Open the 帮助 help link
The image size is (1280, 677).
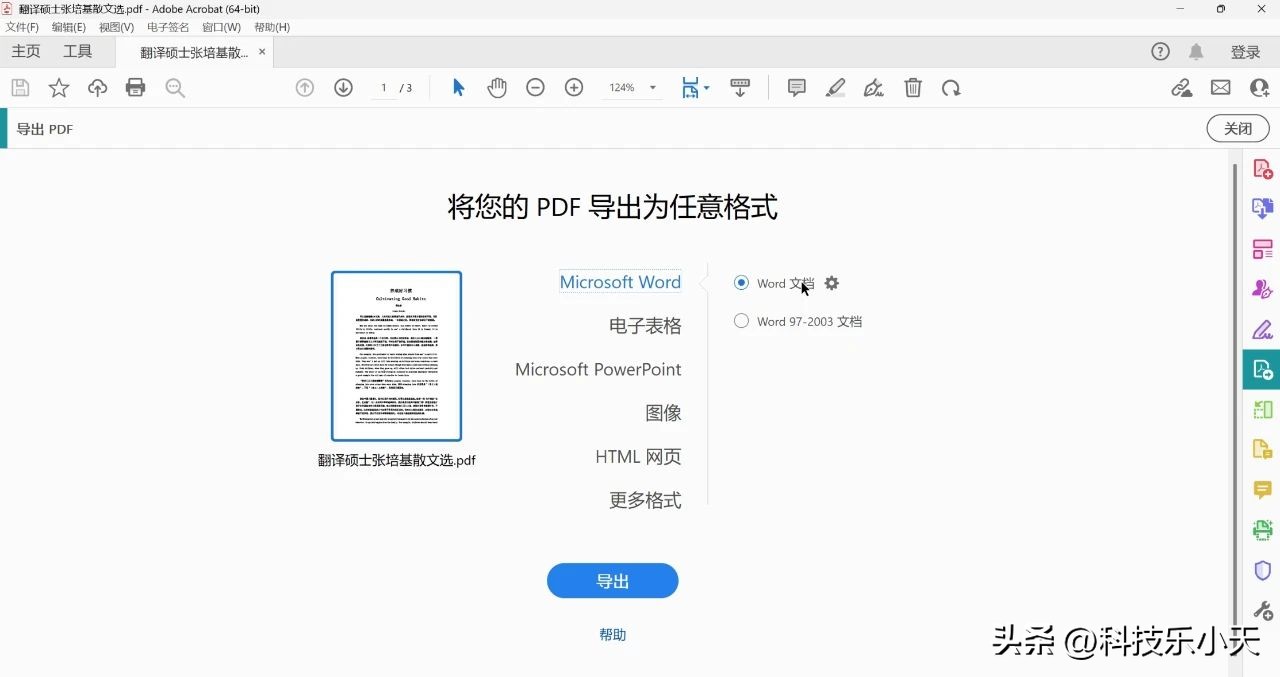click(x=612, y=634)
